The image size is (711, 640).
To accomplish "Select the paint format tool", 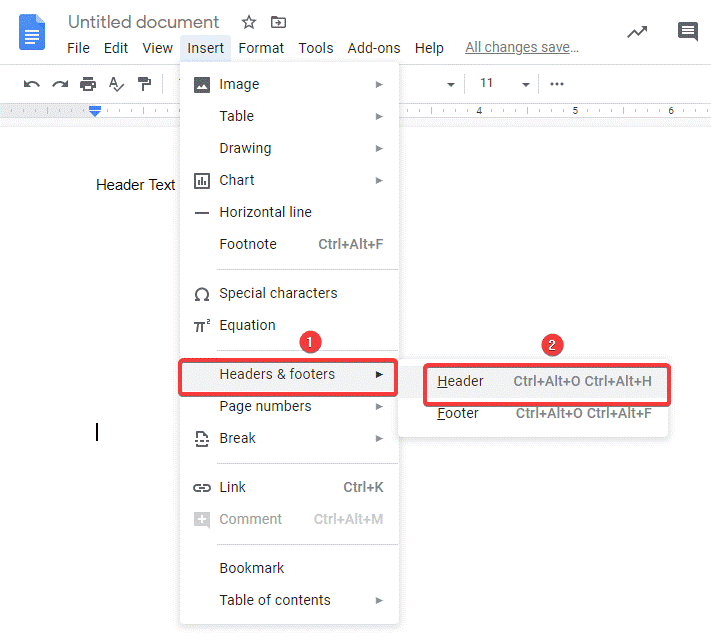I will tap(144, 84).
